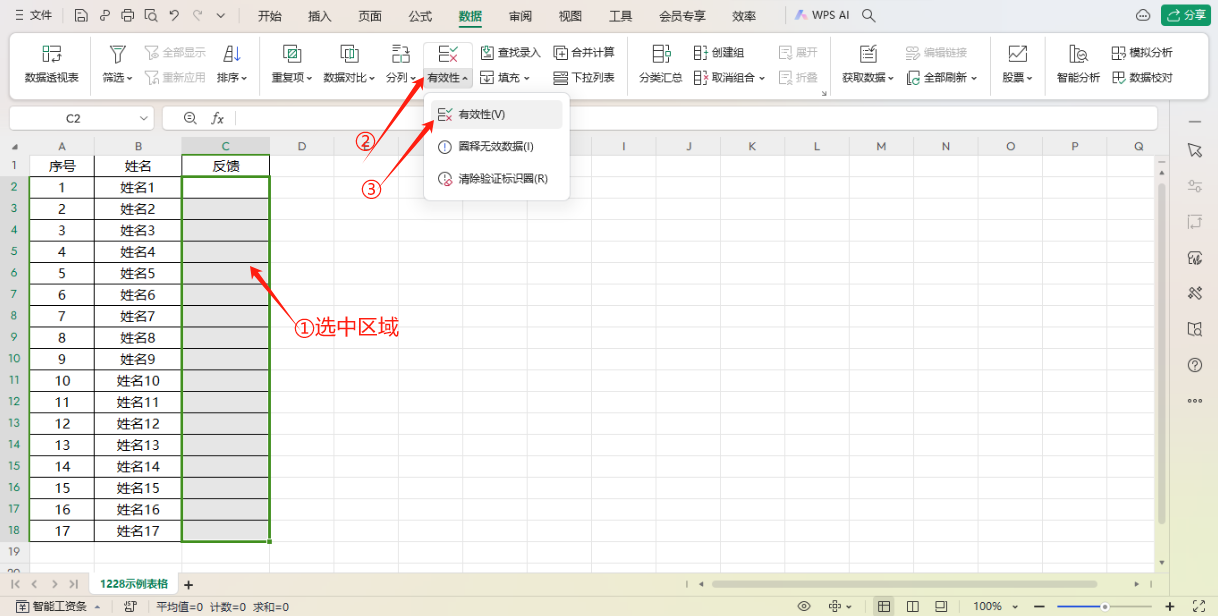This screenshot has height=616, width=1218.
Task: Open the 数据透视表 pivot table tool
Action: click(x=52, y=64)
